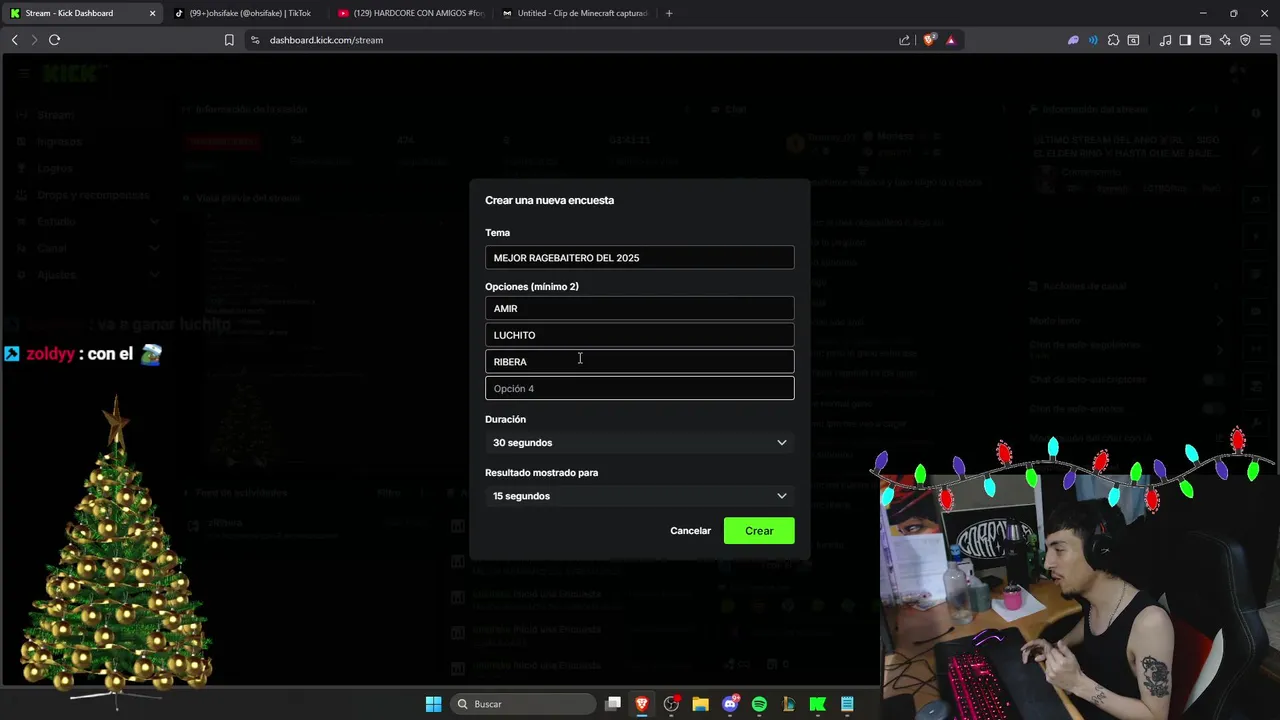This screenshot has width=1280, height=720.
Task: Click the Crear button
Action: [759, 531]
